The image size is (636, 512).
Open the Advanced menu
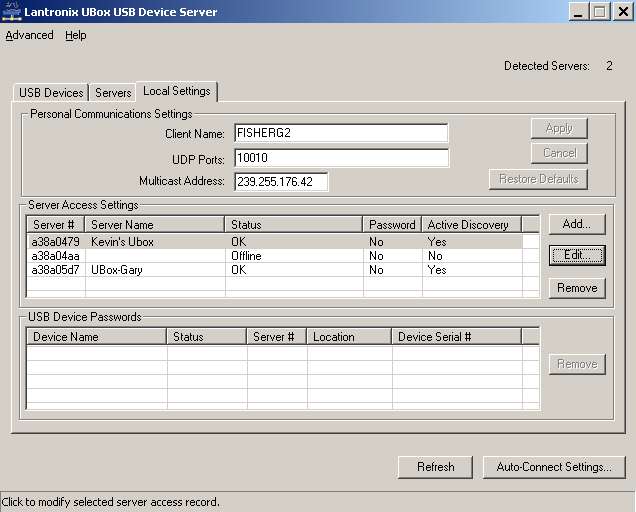[x=29, y=35]
